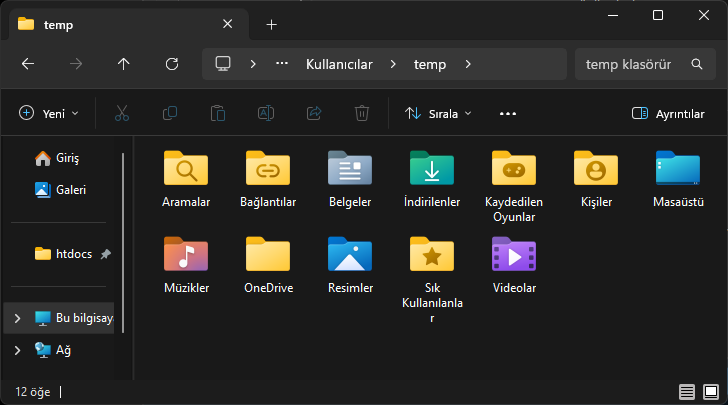Go up one level with up arrow
728x405 pixels.
(x=124, y=64)
